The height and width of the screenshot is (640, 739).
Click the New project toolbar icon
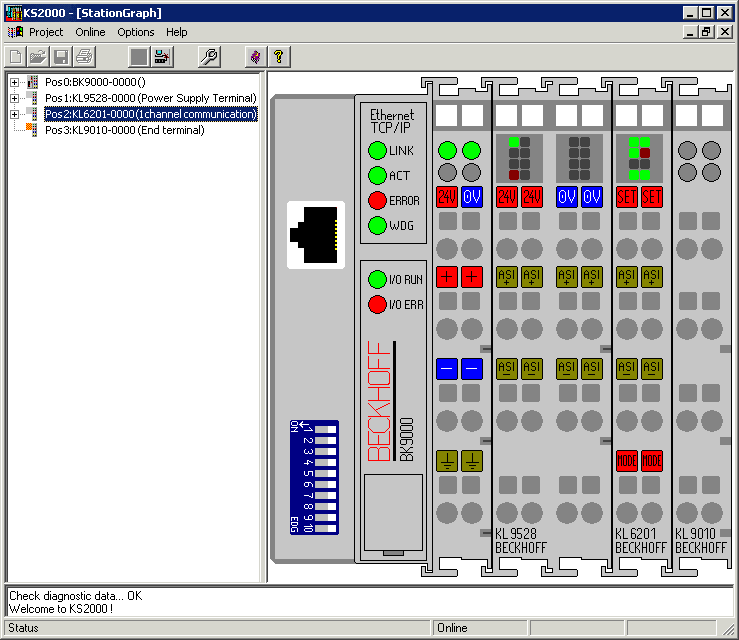(x=16, y=57)
